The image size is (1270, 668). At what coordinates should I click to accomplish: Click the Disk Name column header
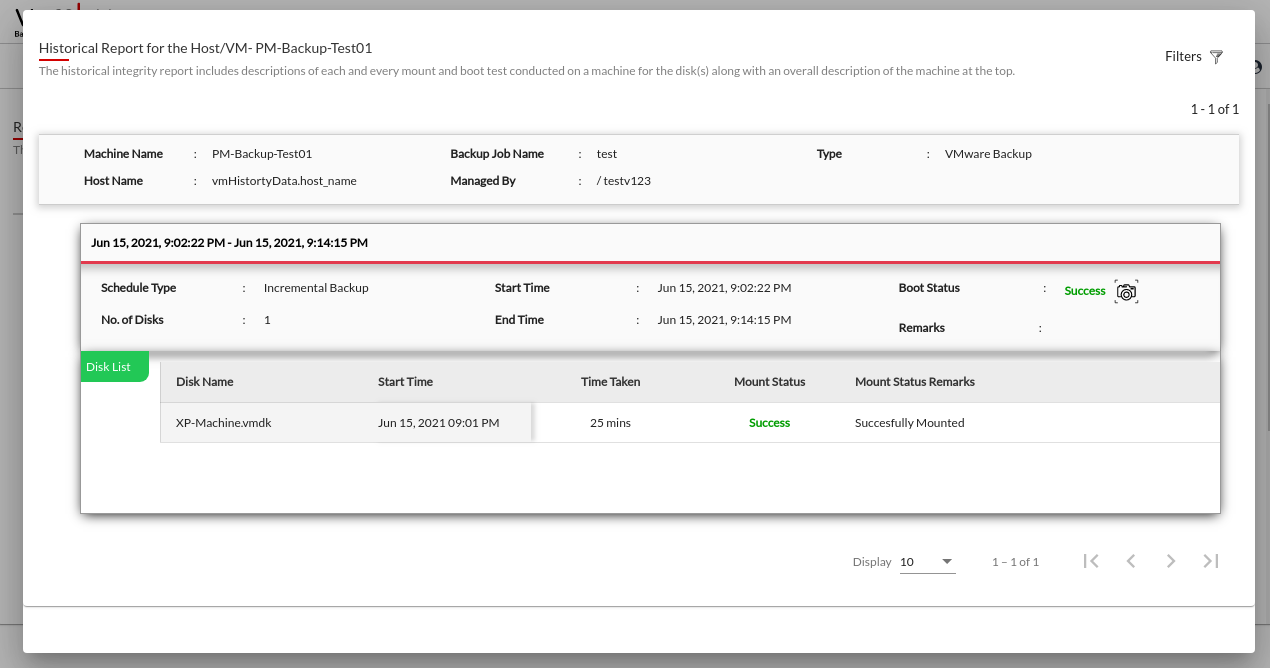click(204, 382)
